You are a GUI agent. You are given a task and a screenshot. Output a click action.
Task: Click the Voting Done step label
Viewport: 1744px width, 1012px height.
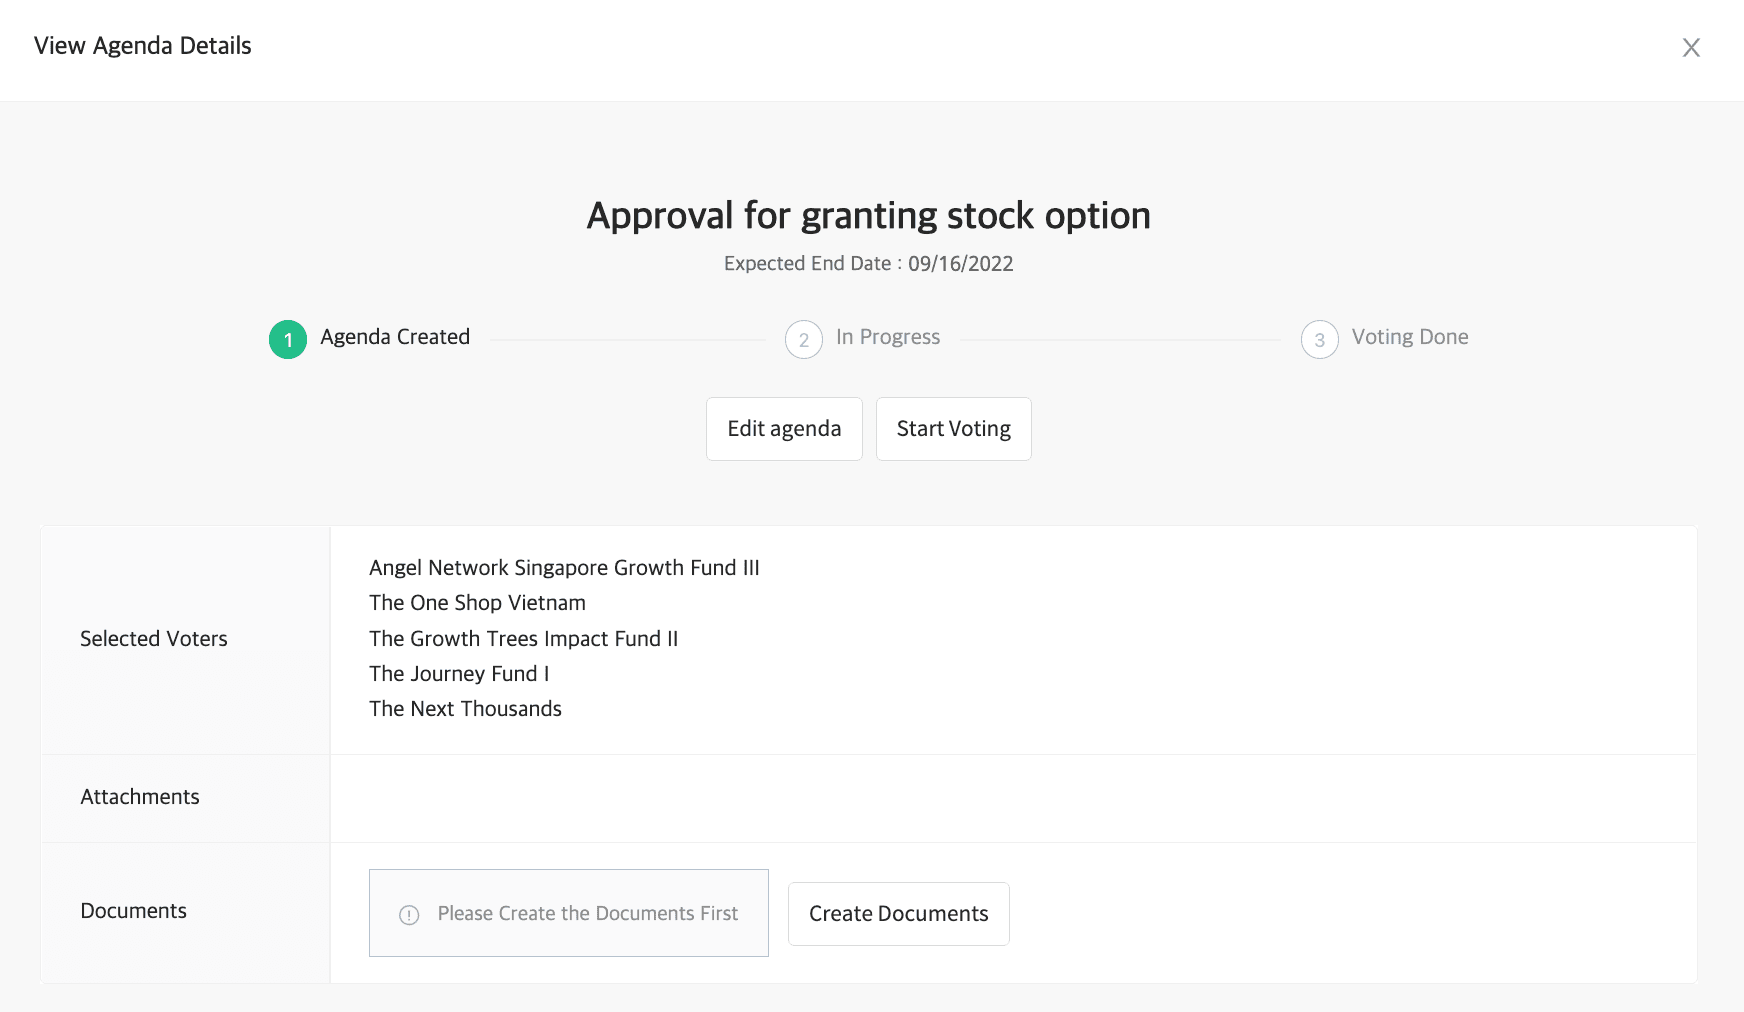(1410, 337)
